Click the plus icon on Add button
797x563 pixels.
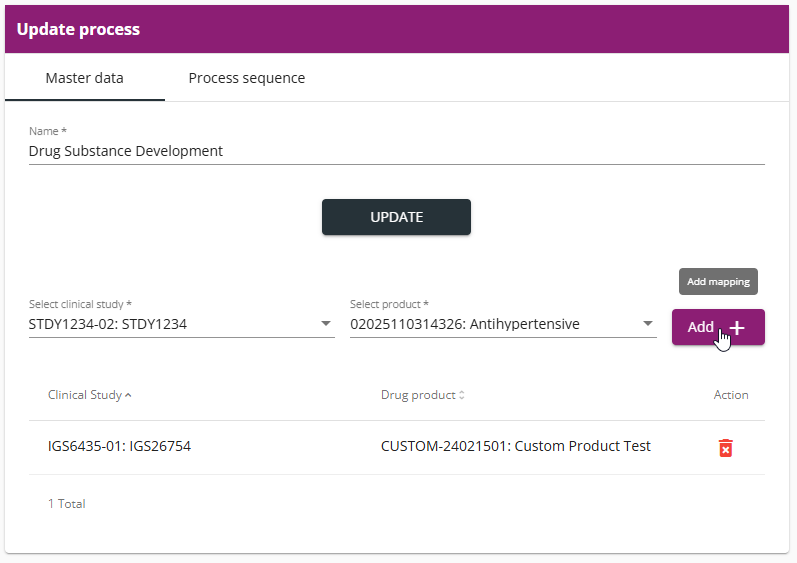737,328
